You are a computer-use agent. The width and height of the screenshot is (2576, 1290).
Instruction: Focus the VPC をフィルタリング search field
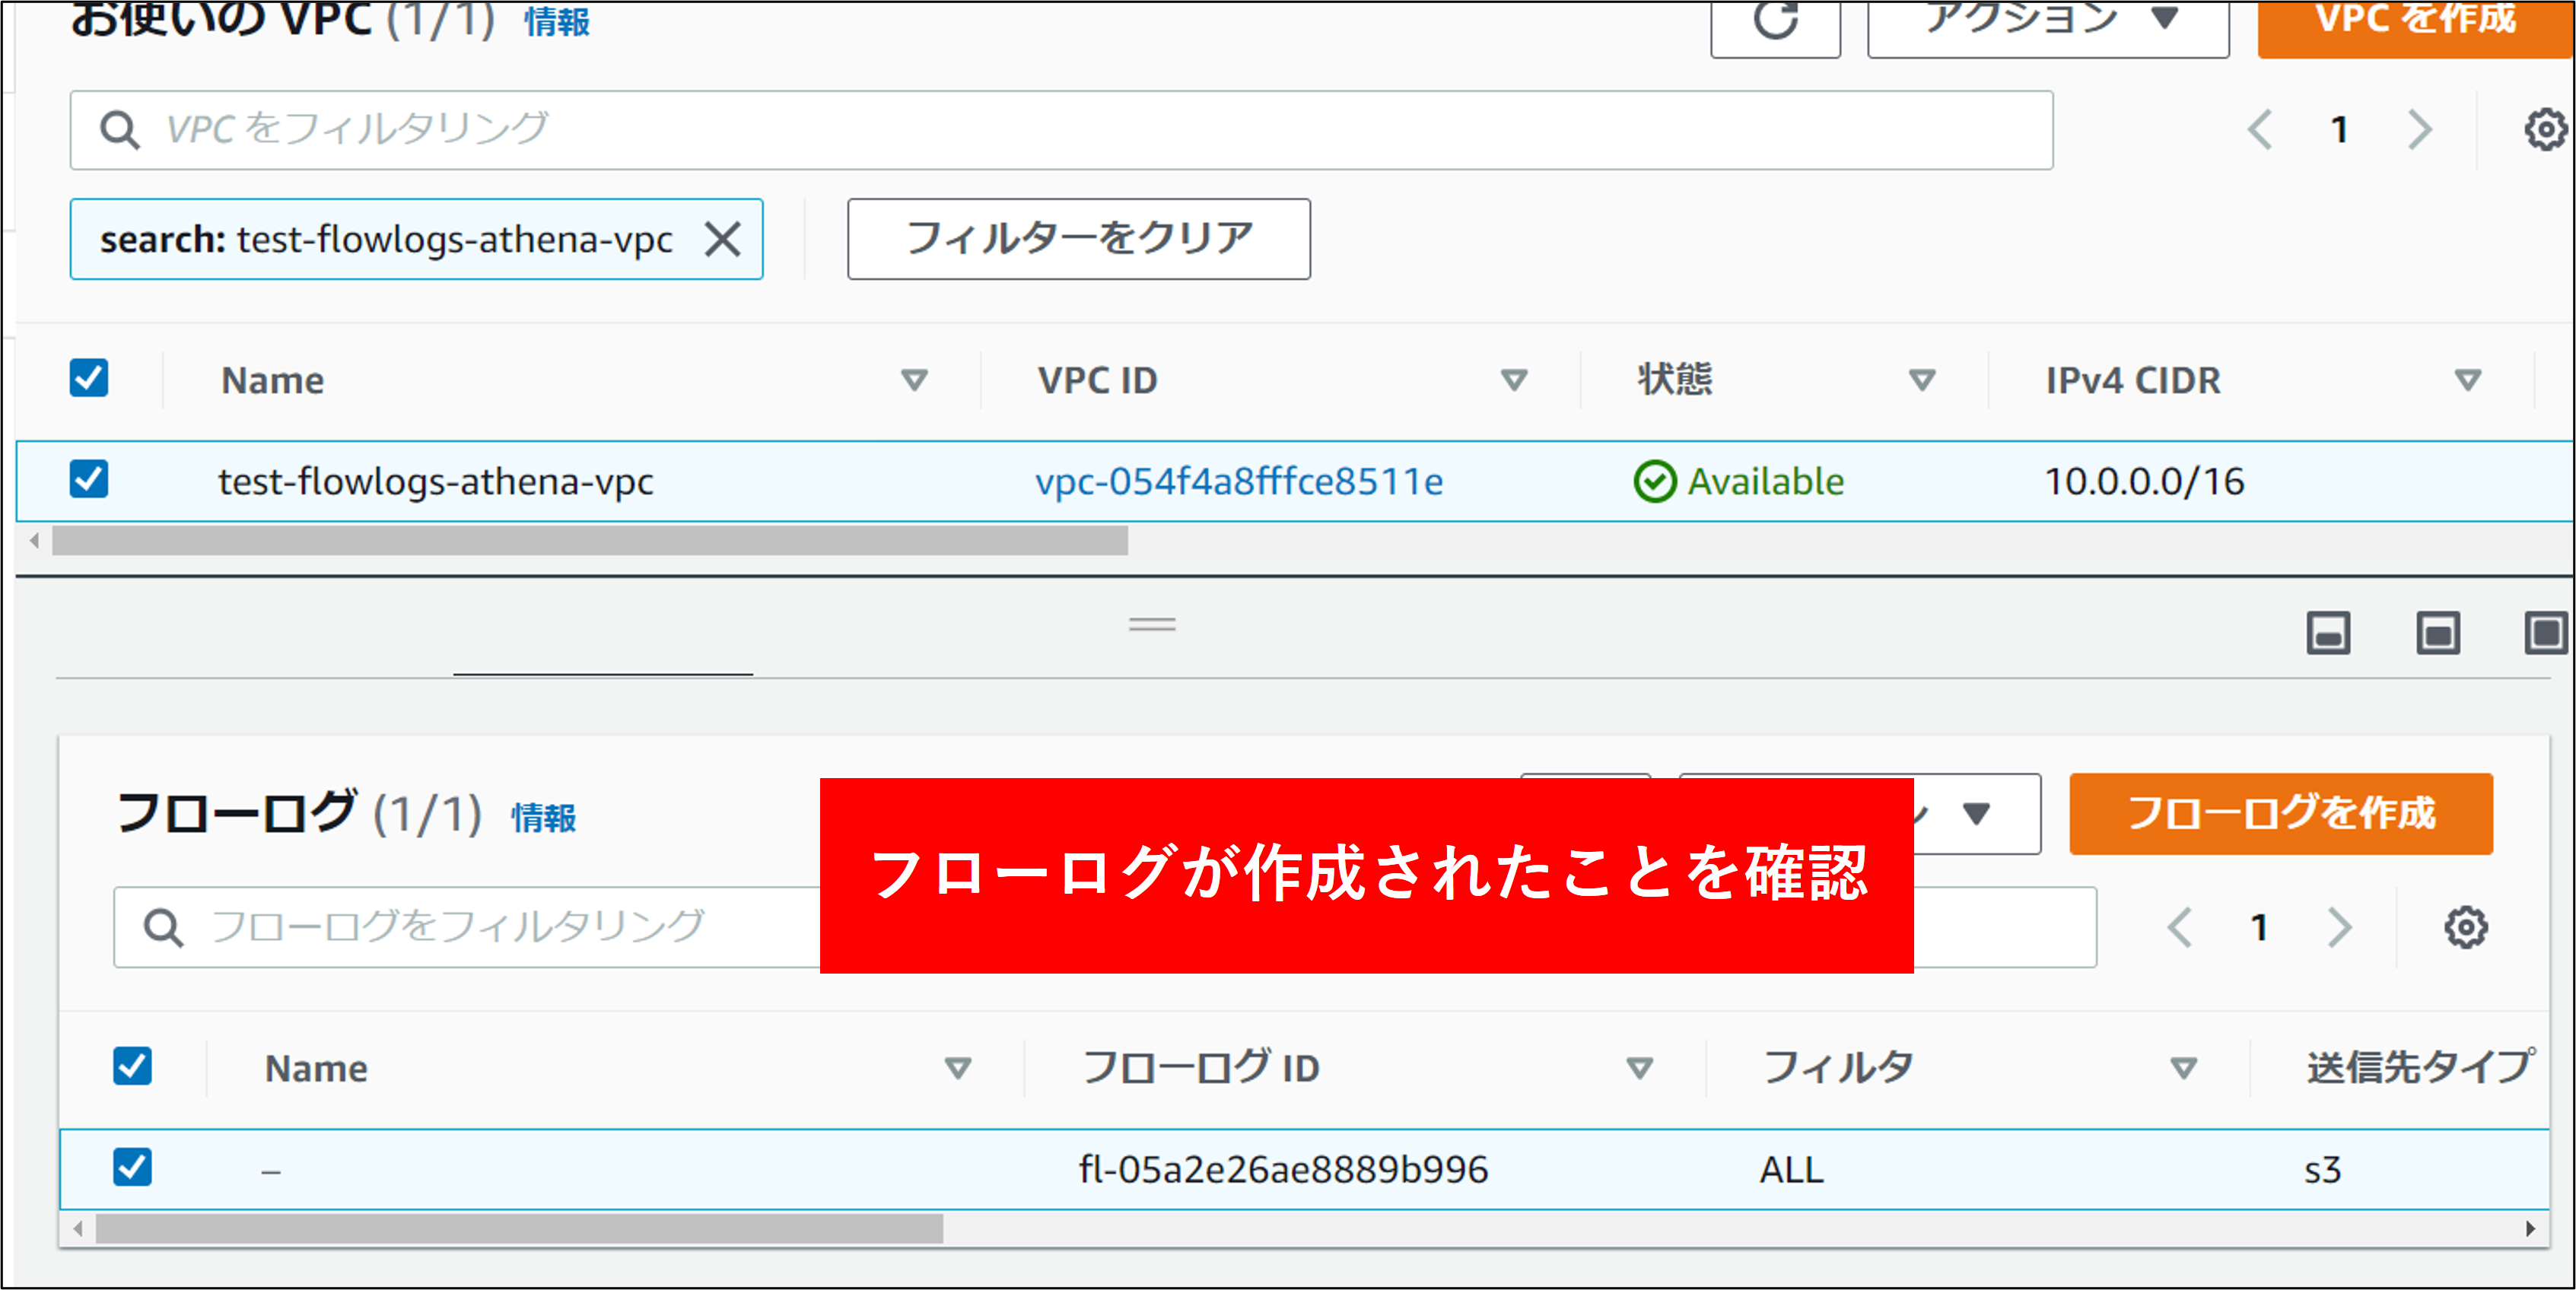[1060, 130]
